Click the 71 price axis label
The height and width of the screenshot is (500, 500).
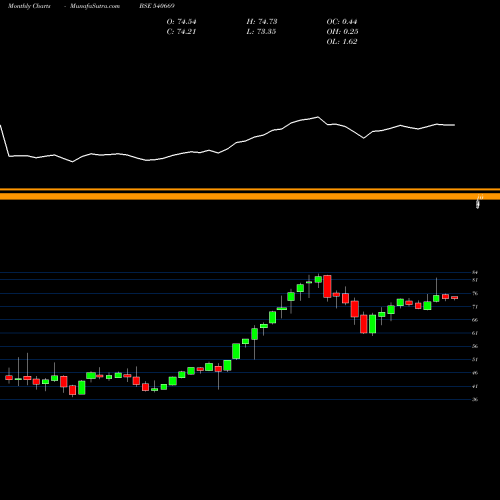[x=475, y=307]
